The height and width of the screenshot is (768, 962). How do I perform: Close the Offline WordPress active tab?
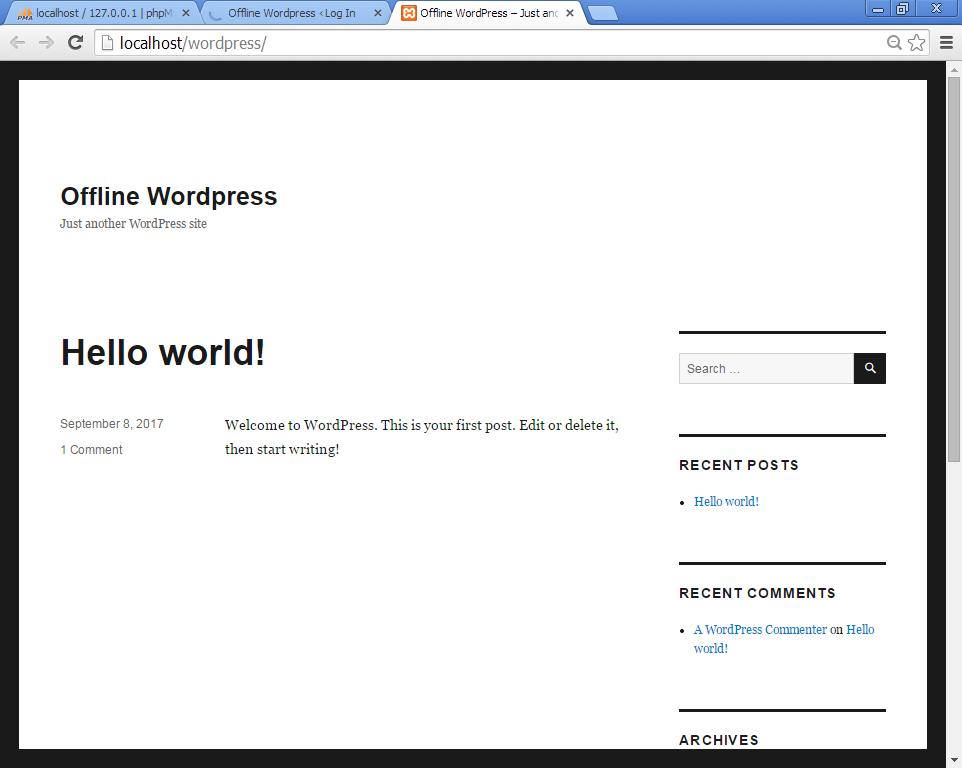570,13
